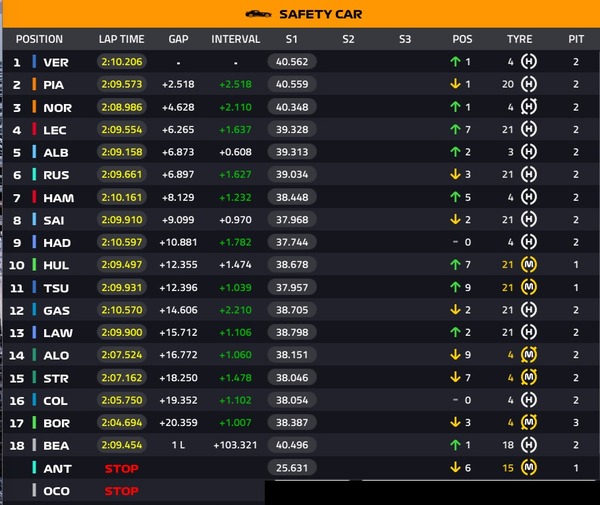The height and width of the screenshot is (505, 600).
Task: Click RUS's 39.034 sector one time
Action: tap(292, 174)
